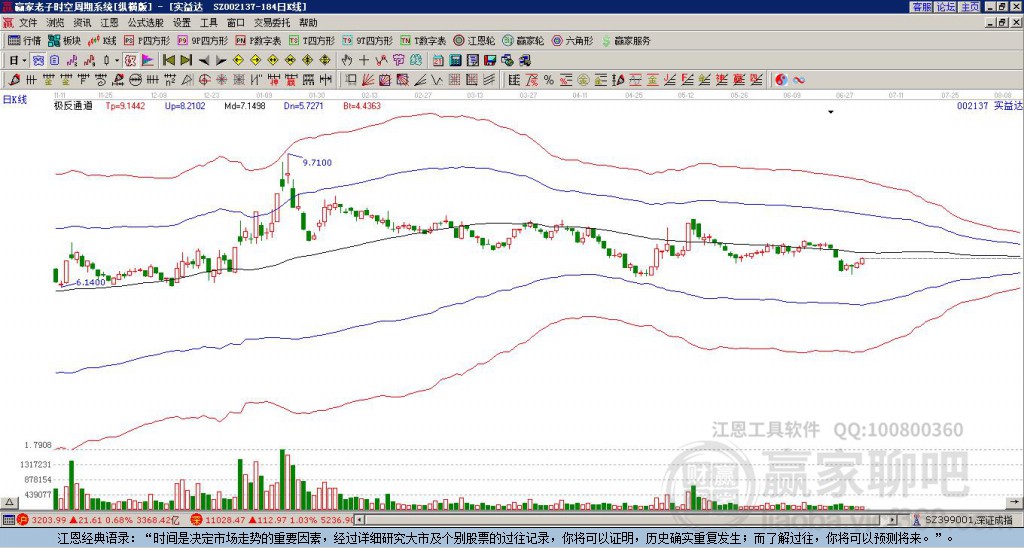The width and height of the screenshot is (1024, 548).
Task: Click the percent retracement icon
Action: click(x=549, y=80)
